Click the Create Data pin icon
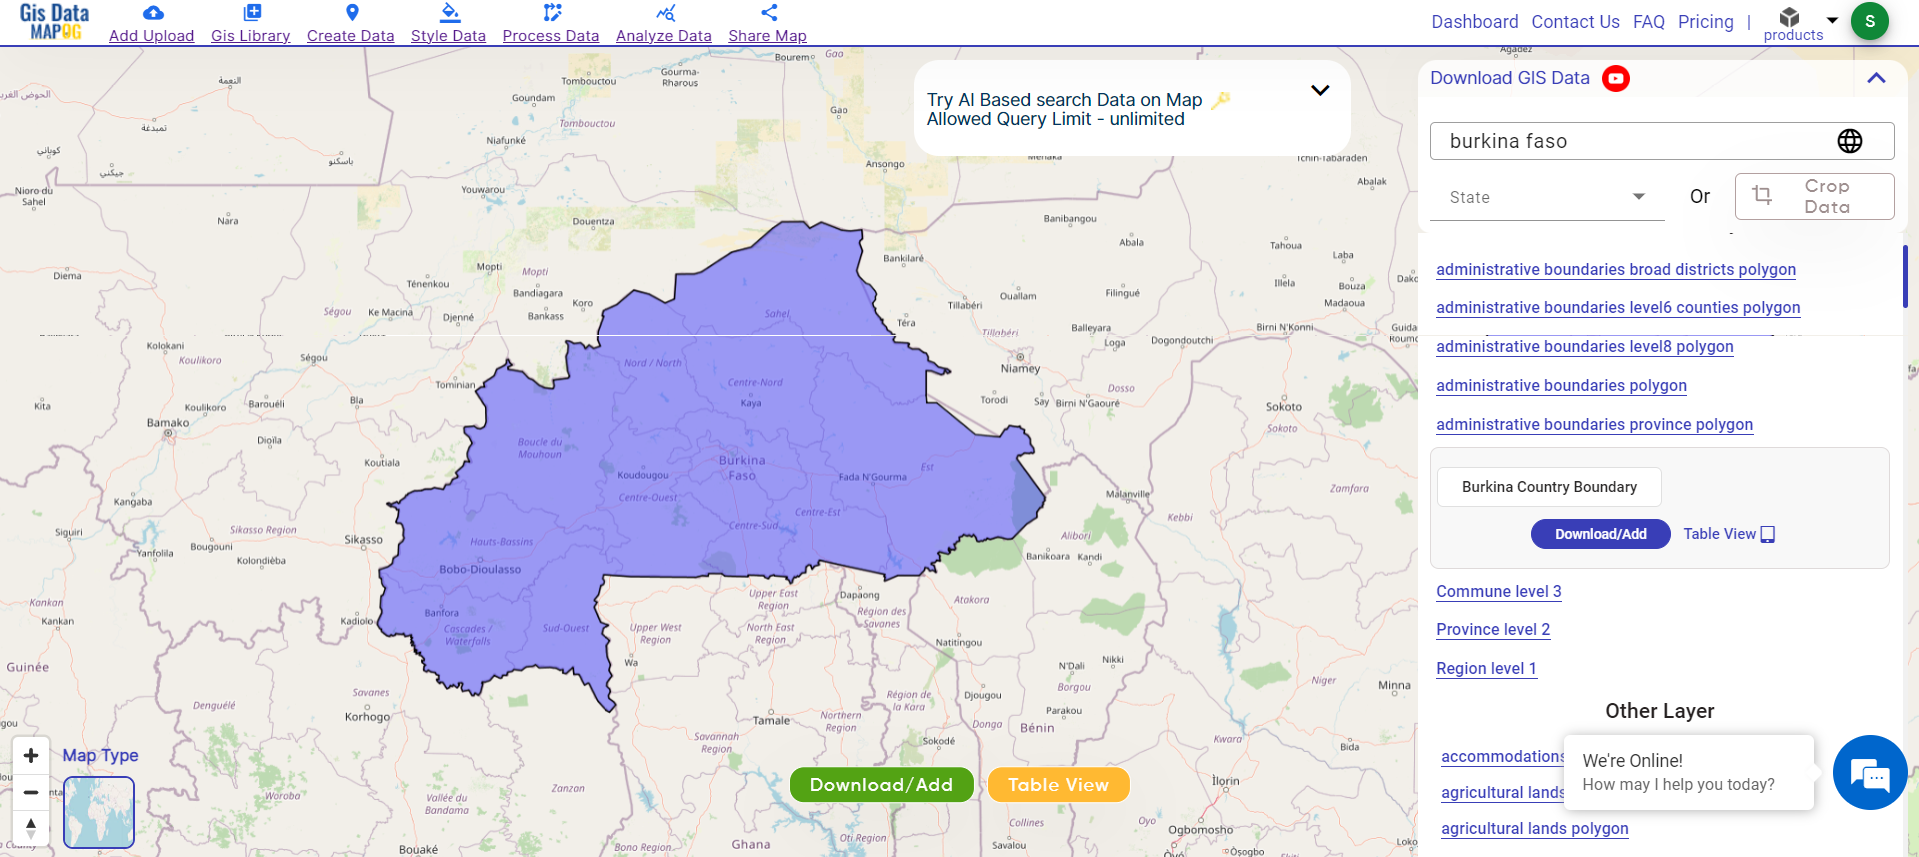1919x857 pixels. click(351, 13)
